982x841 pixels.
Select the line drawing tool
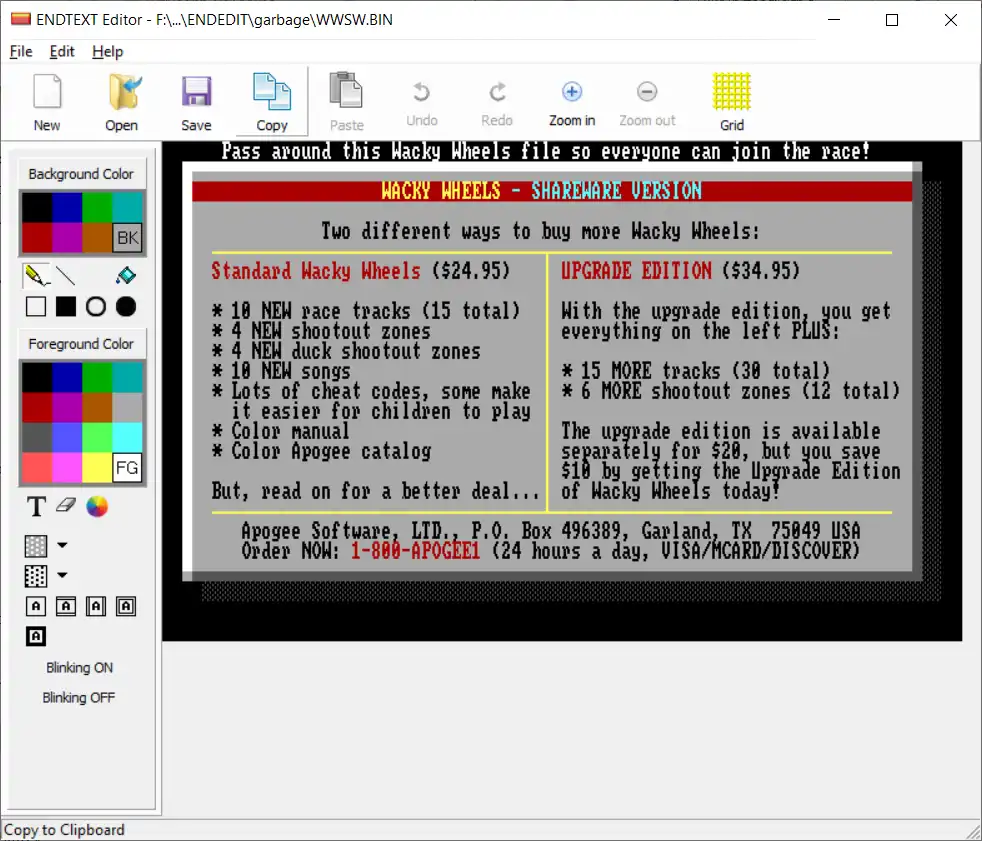pyautogui.click(x=66, y=276)
